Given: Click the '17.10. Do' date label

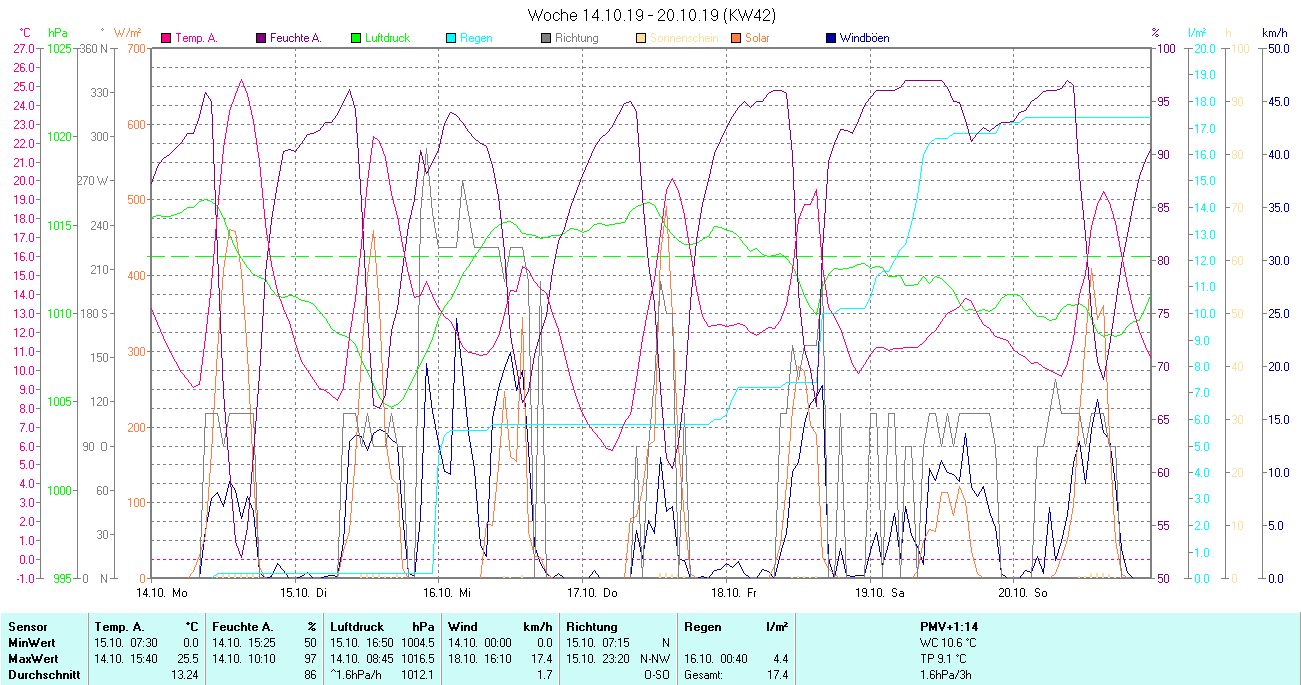Looking at the screenshot, I should coord(592,592).
